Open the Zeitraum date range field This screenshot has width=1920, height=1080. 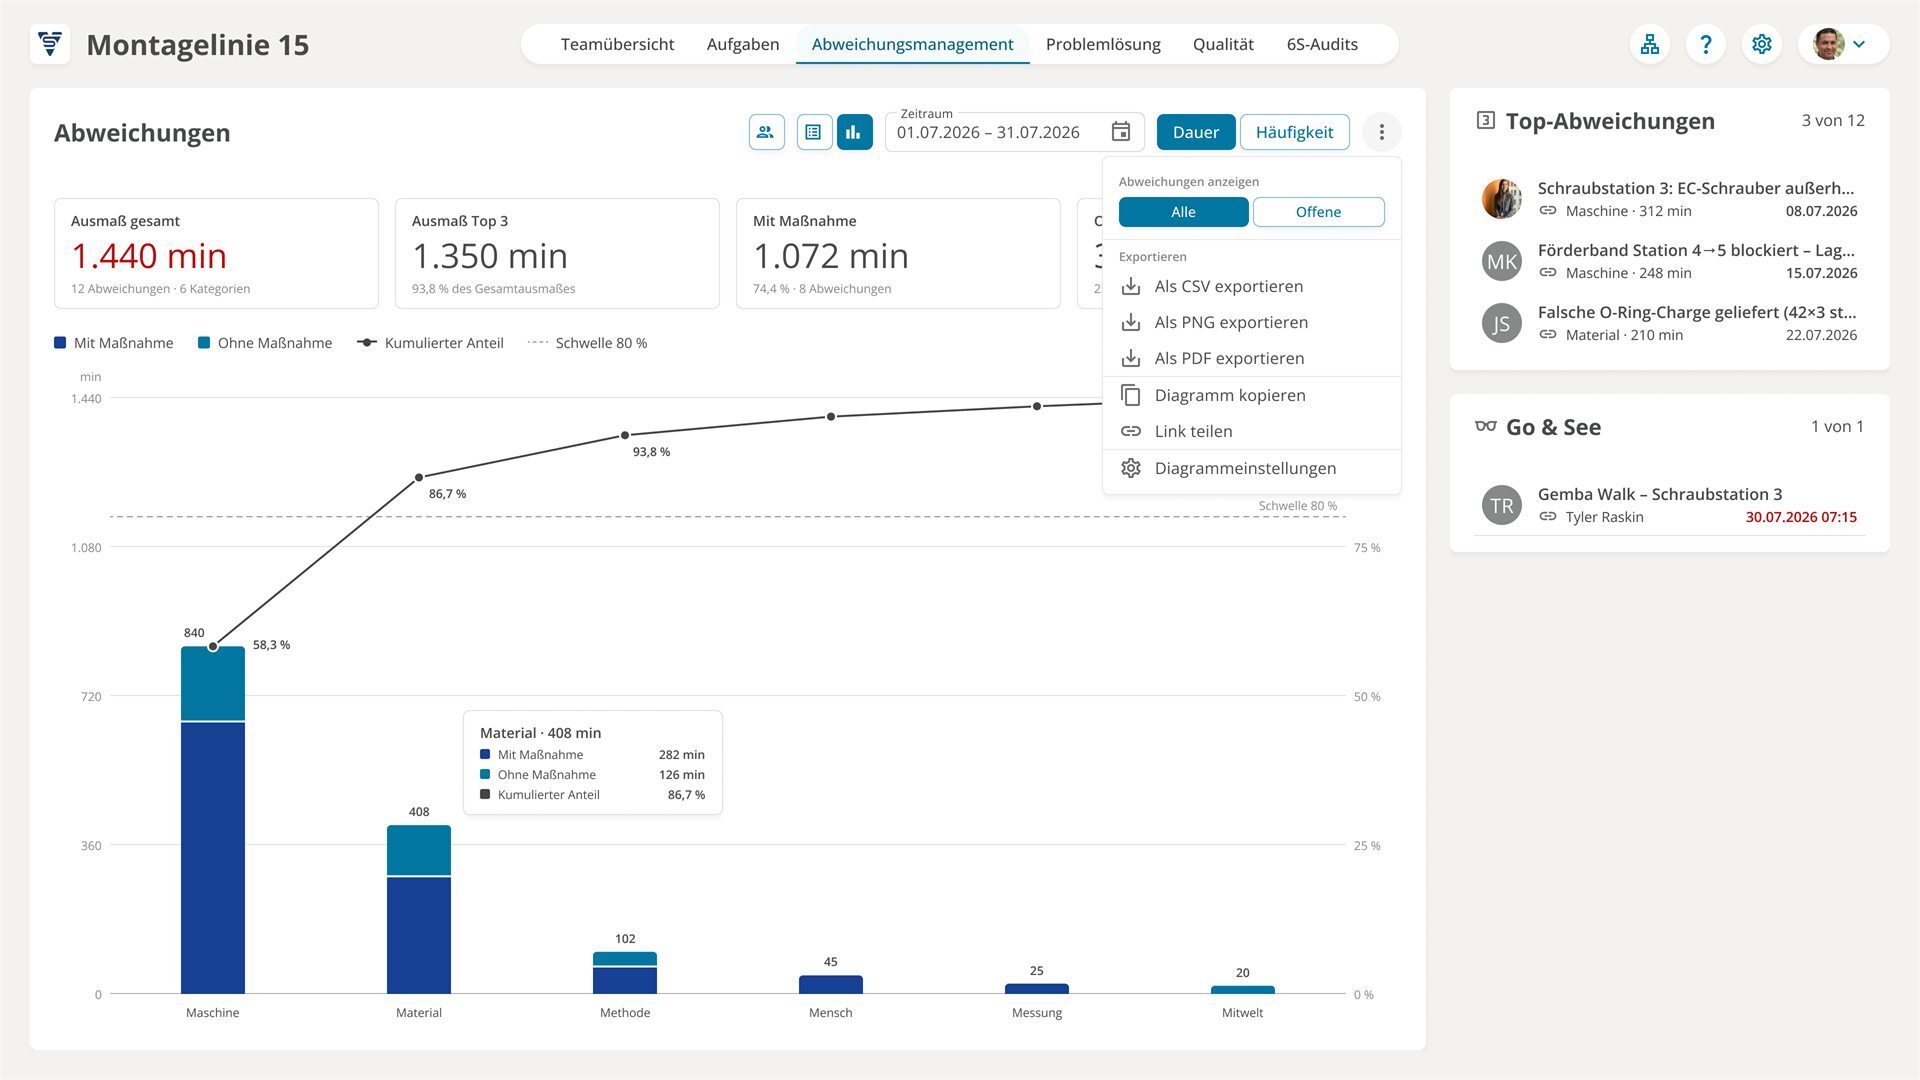[1014, 132]
